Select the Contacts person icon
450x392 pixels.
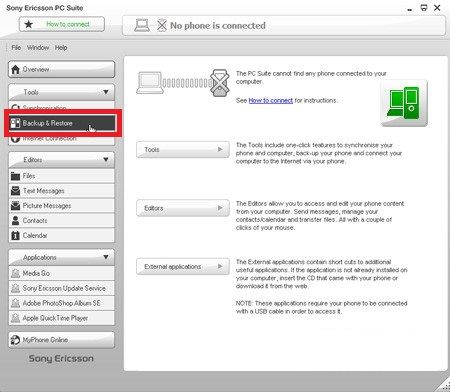click(x=15, y=221)
